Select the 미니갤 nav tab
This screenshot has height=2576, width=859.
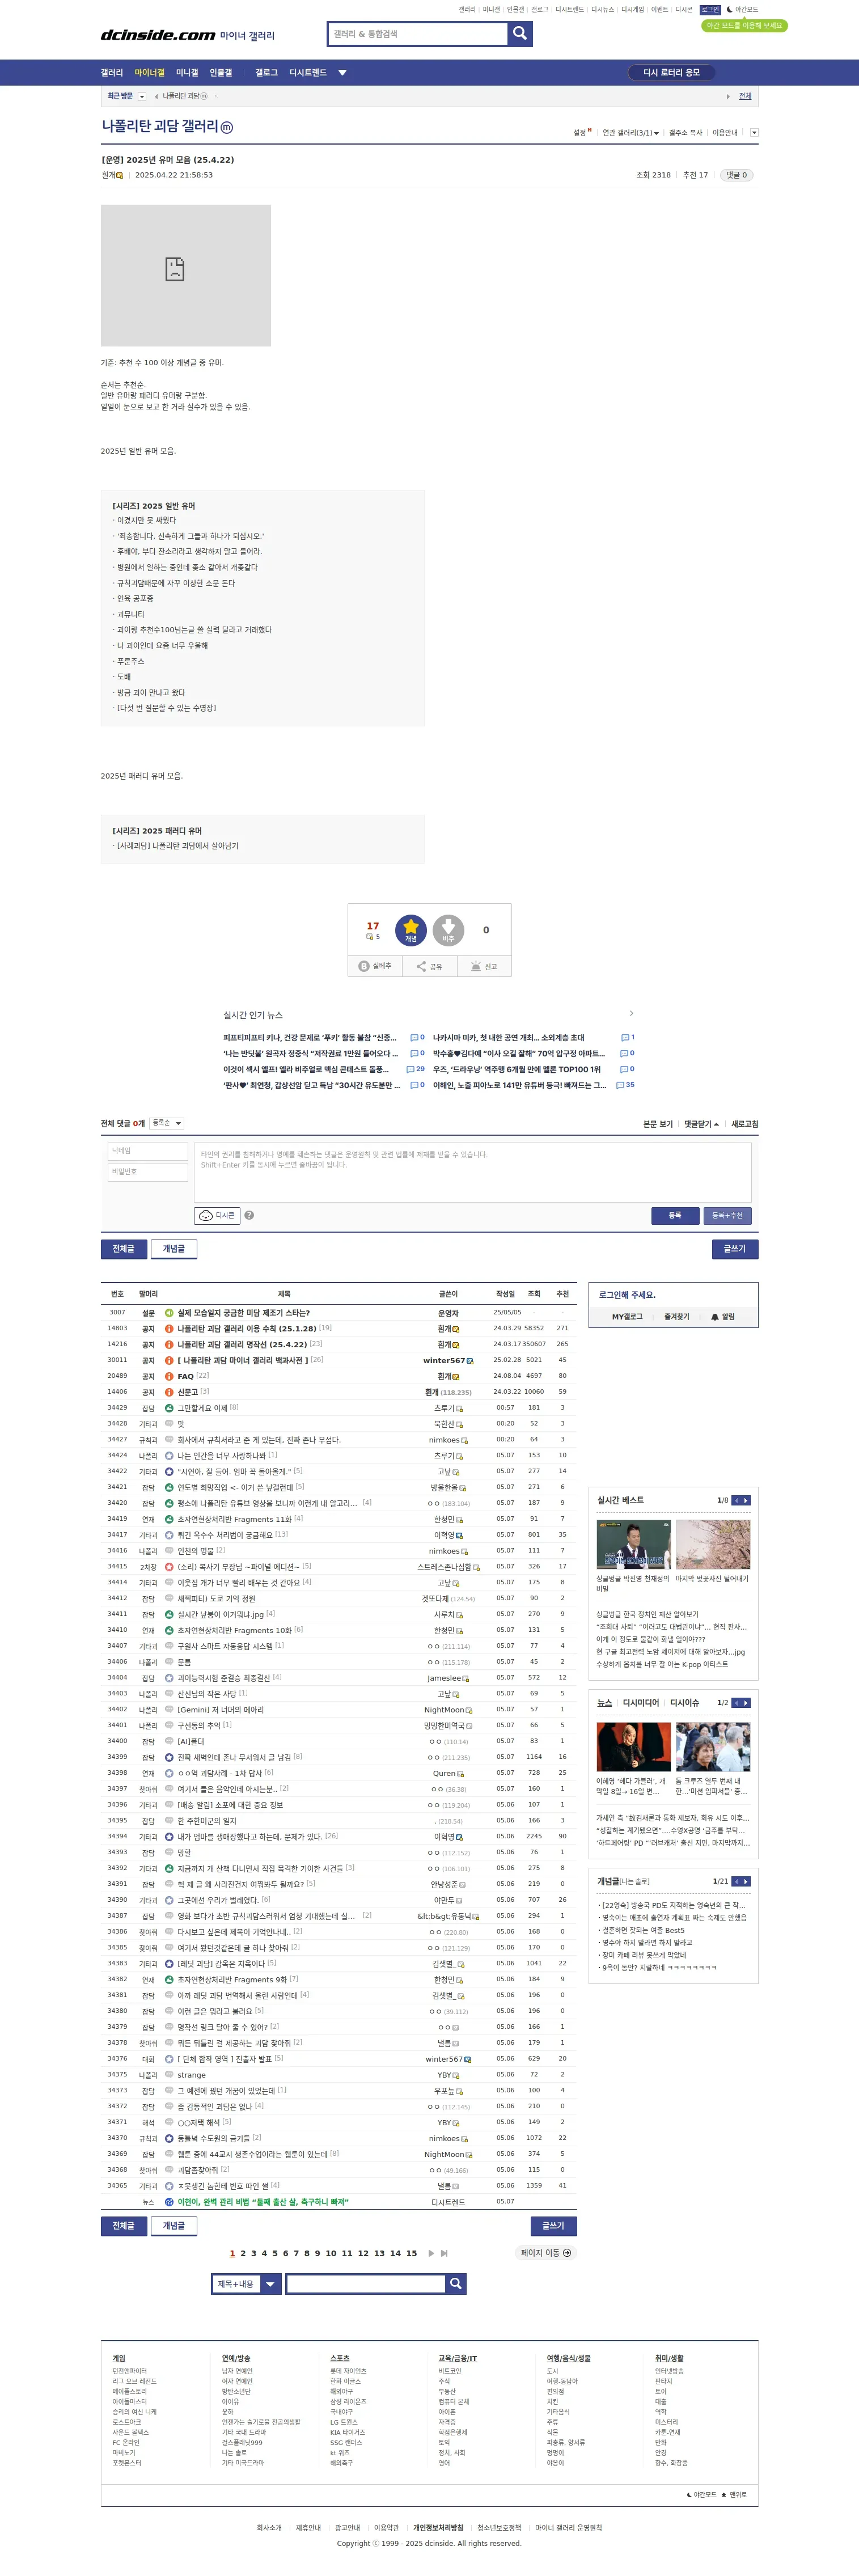pos(187,72)
